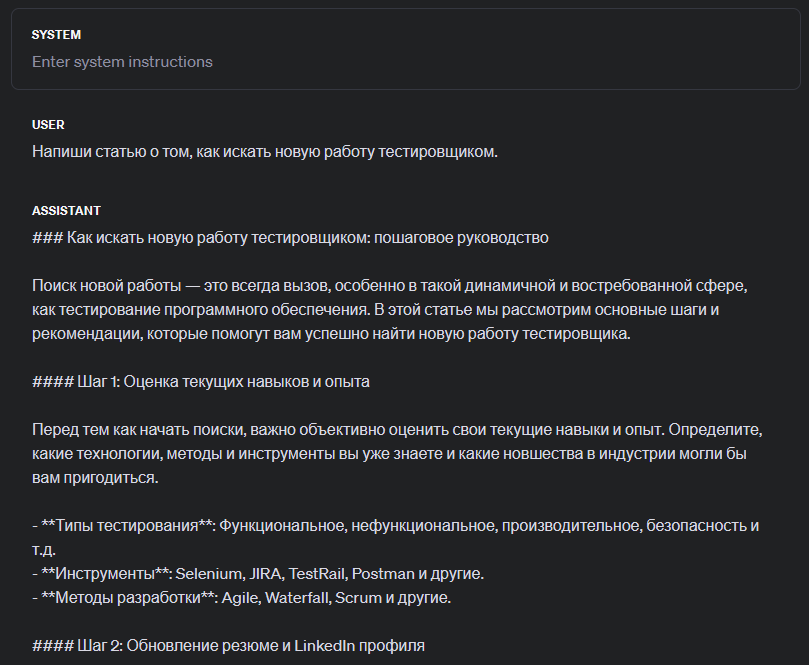Click the line starting 'какие технологии, методы'
The height and width of the screenshot is (665, 809).
pyautogui.click(x=390, y=454)
